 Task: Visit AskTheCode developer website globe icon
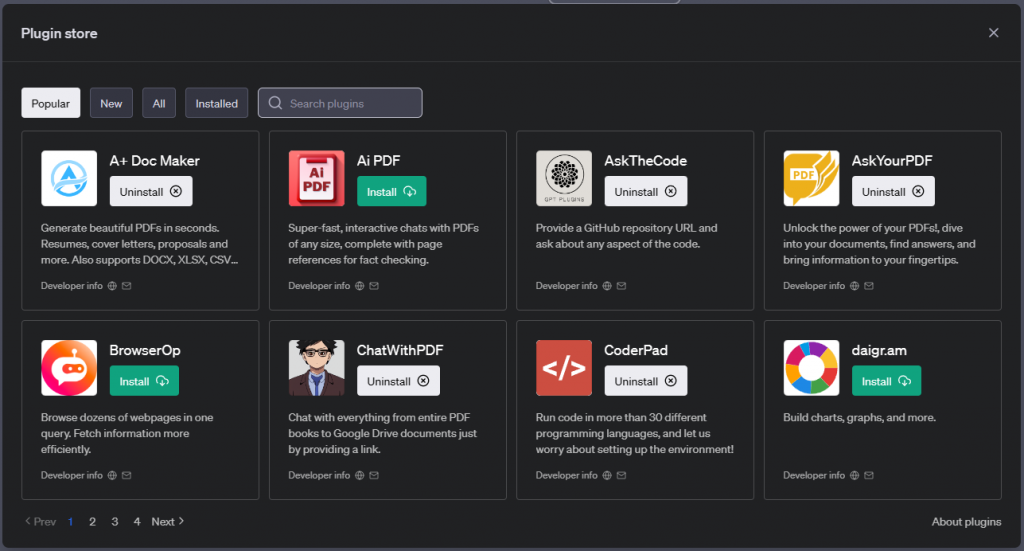(x=607, y=286)
